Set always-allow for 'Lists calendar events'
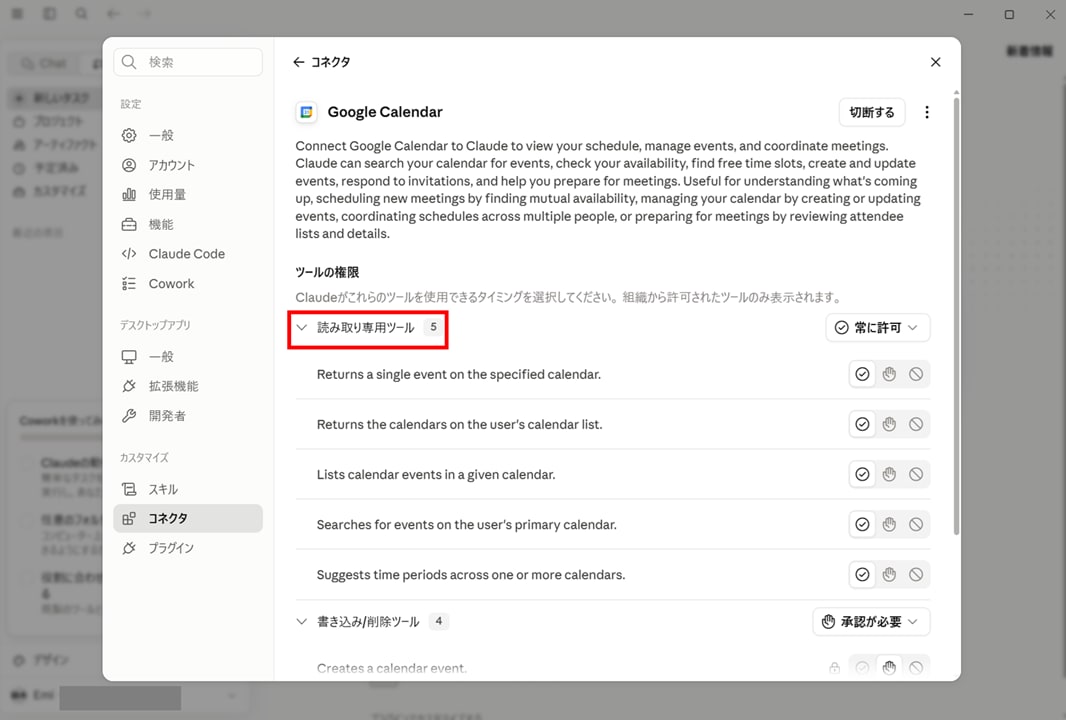The width and height of the screenshot is (1066, 720). [x=862, y=475]
